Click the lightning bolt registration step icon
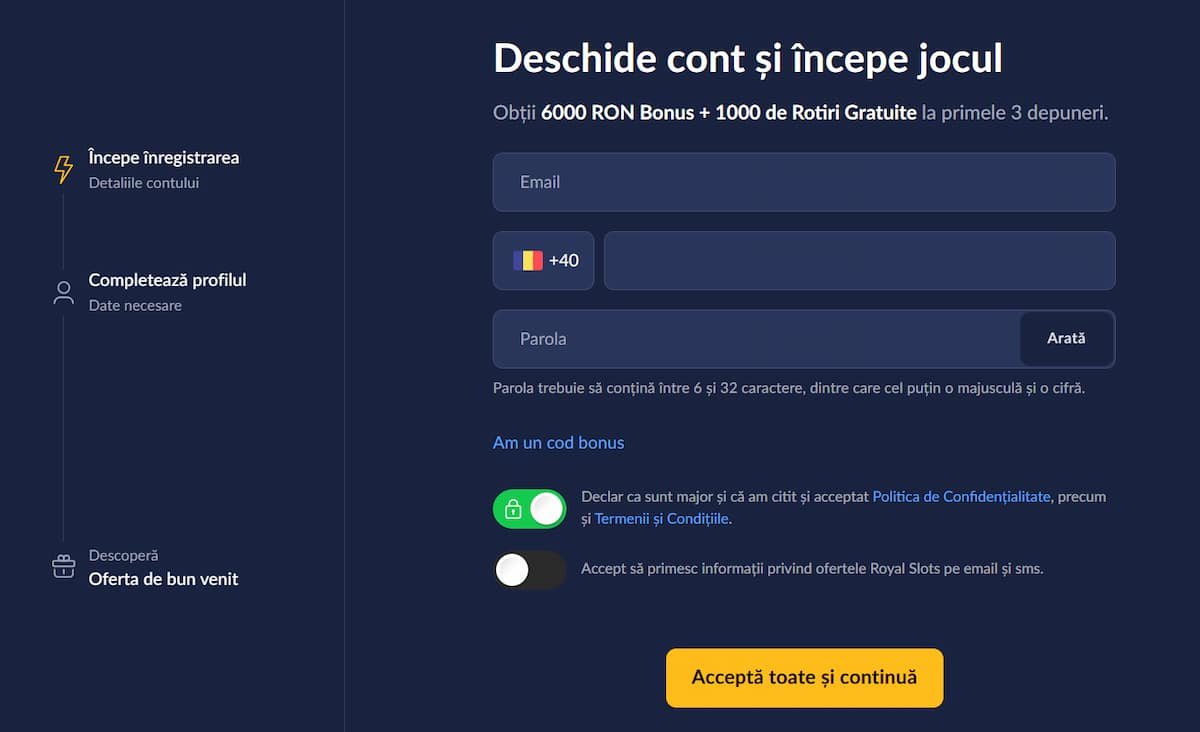 click(x=63, y=169)
